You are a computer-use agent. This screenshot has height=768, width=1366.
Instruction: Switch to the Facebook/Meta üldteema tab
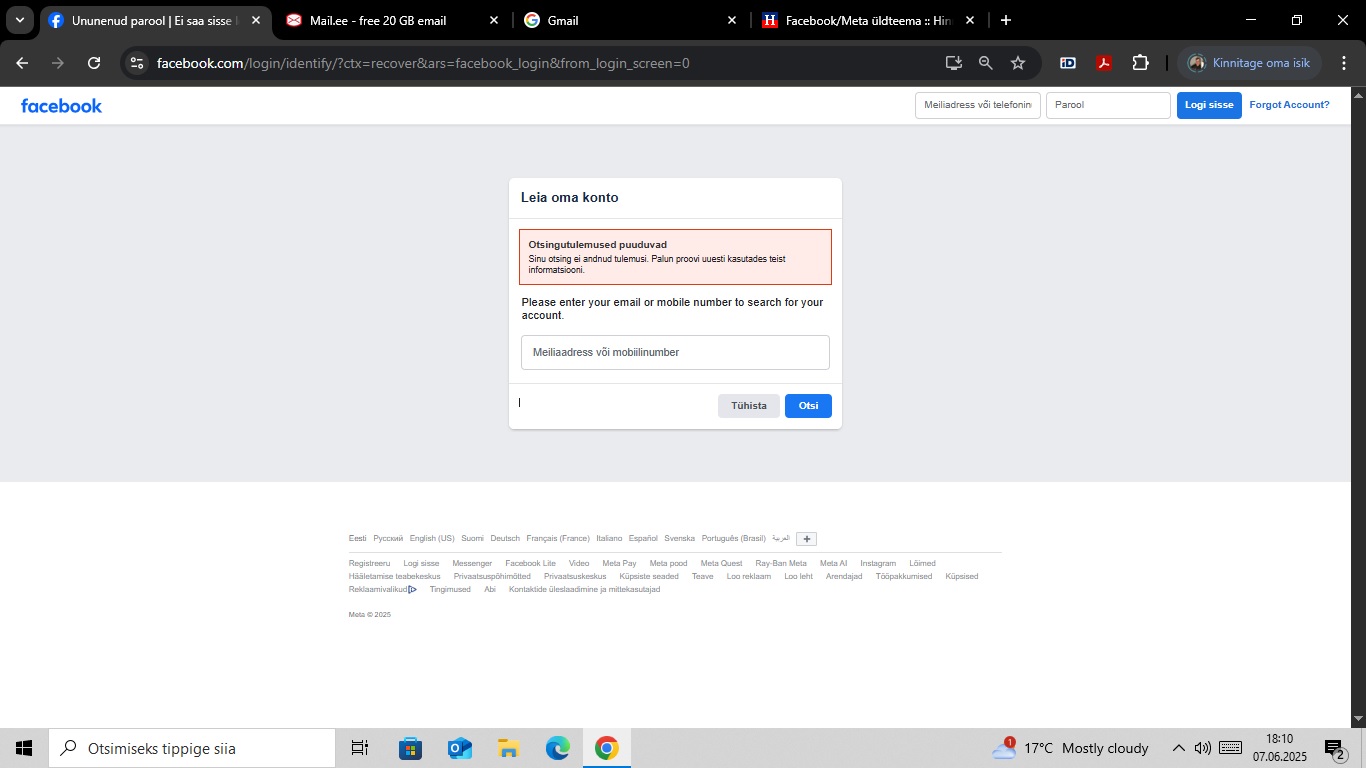tap(868, 20)
